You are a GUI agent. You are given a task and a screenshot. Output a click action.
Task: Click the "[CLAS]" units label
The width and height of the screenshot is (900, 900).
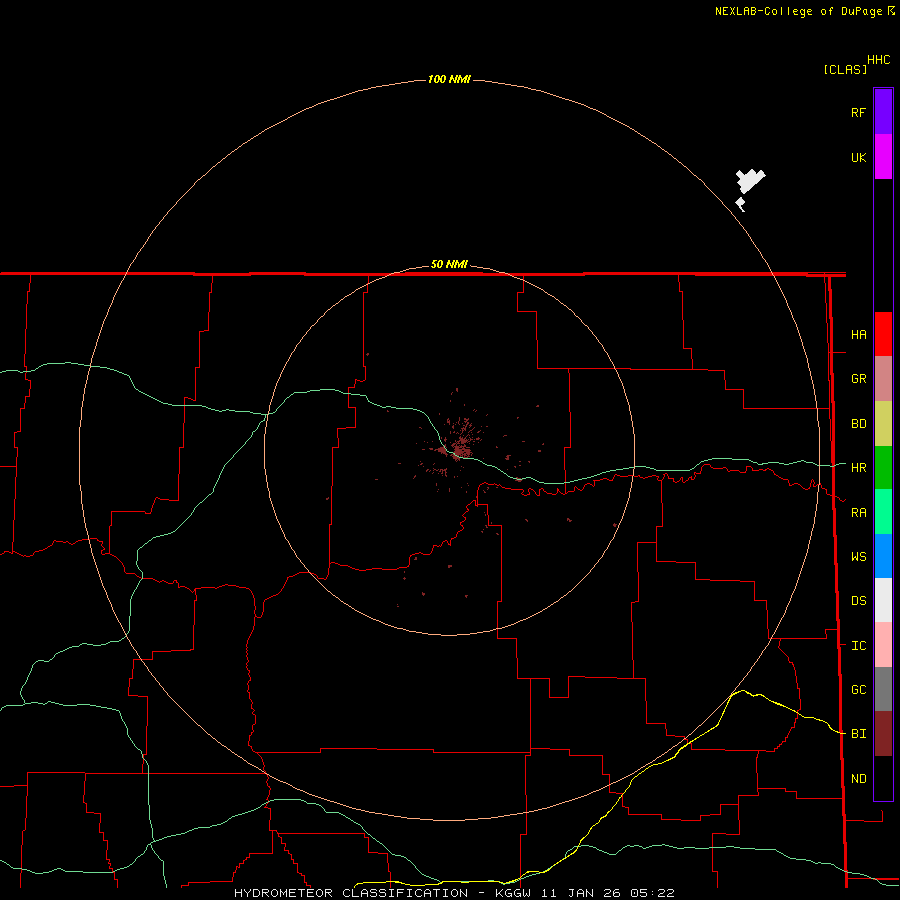click(x=845, y=69)
